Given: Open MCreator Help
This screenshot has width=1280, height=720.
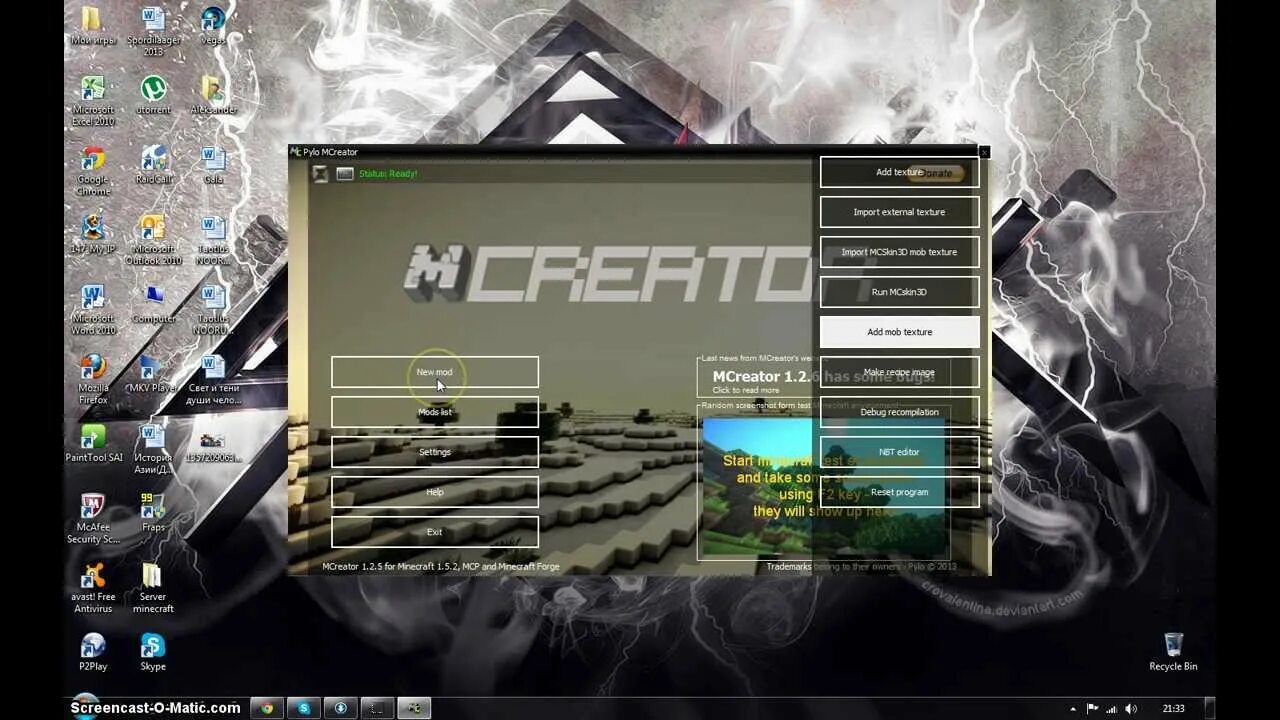Looking at the screenshot, I should point(434,492).
